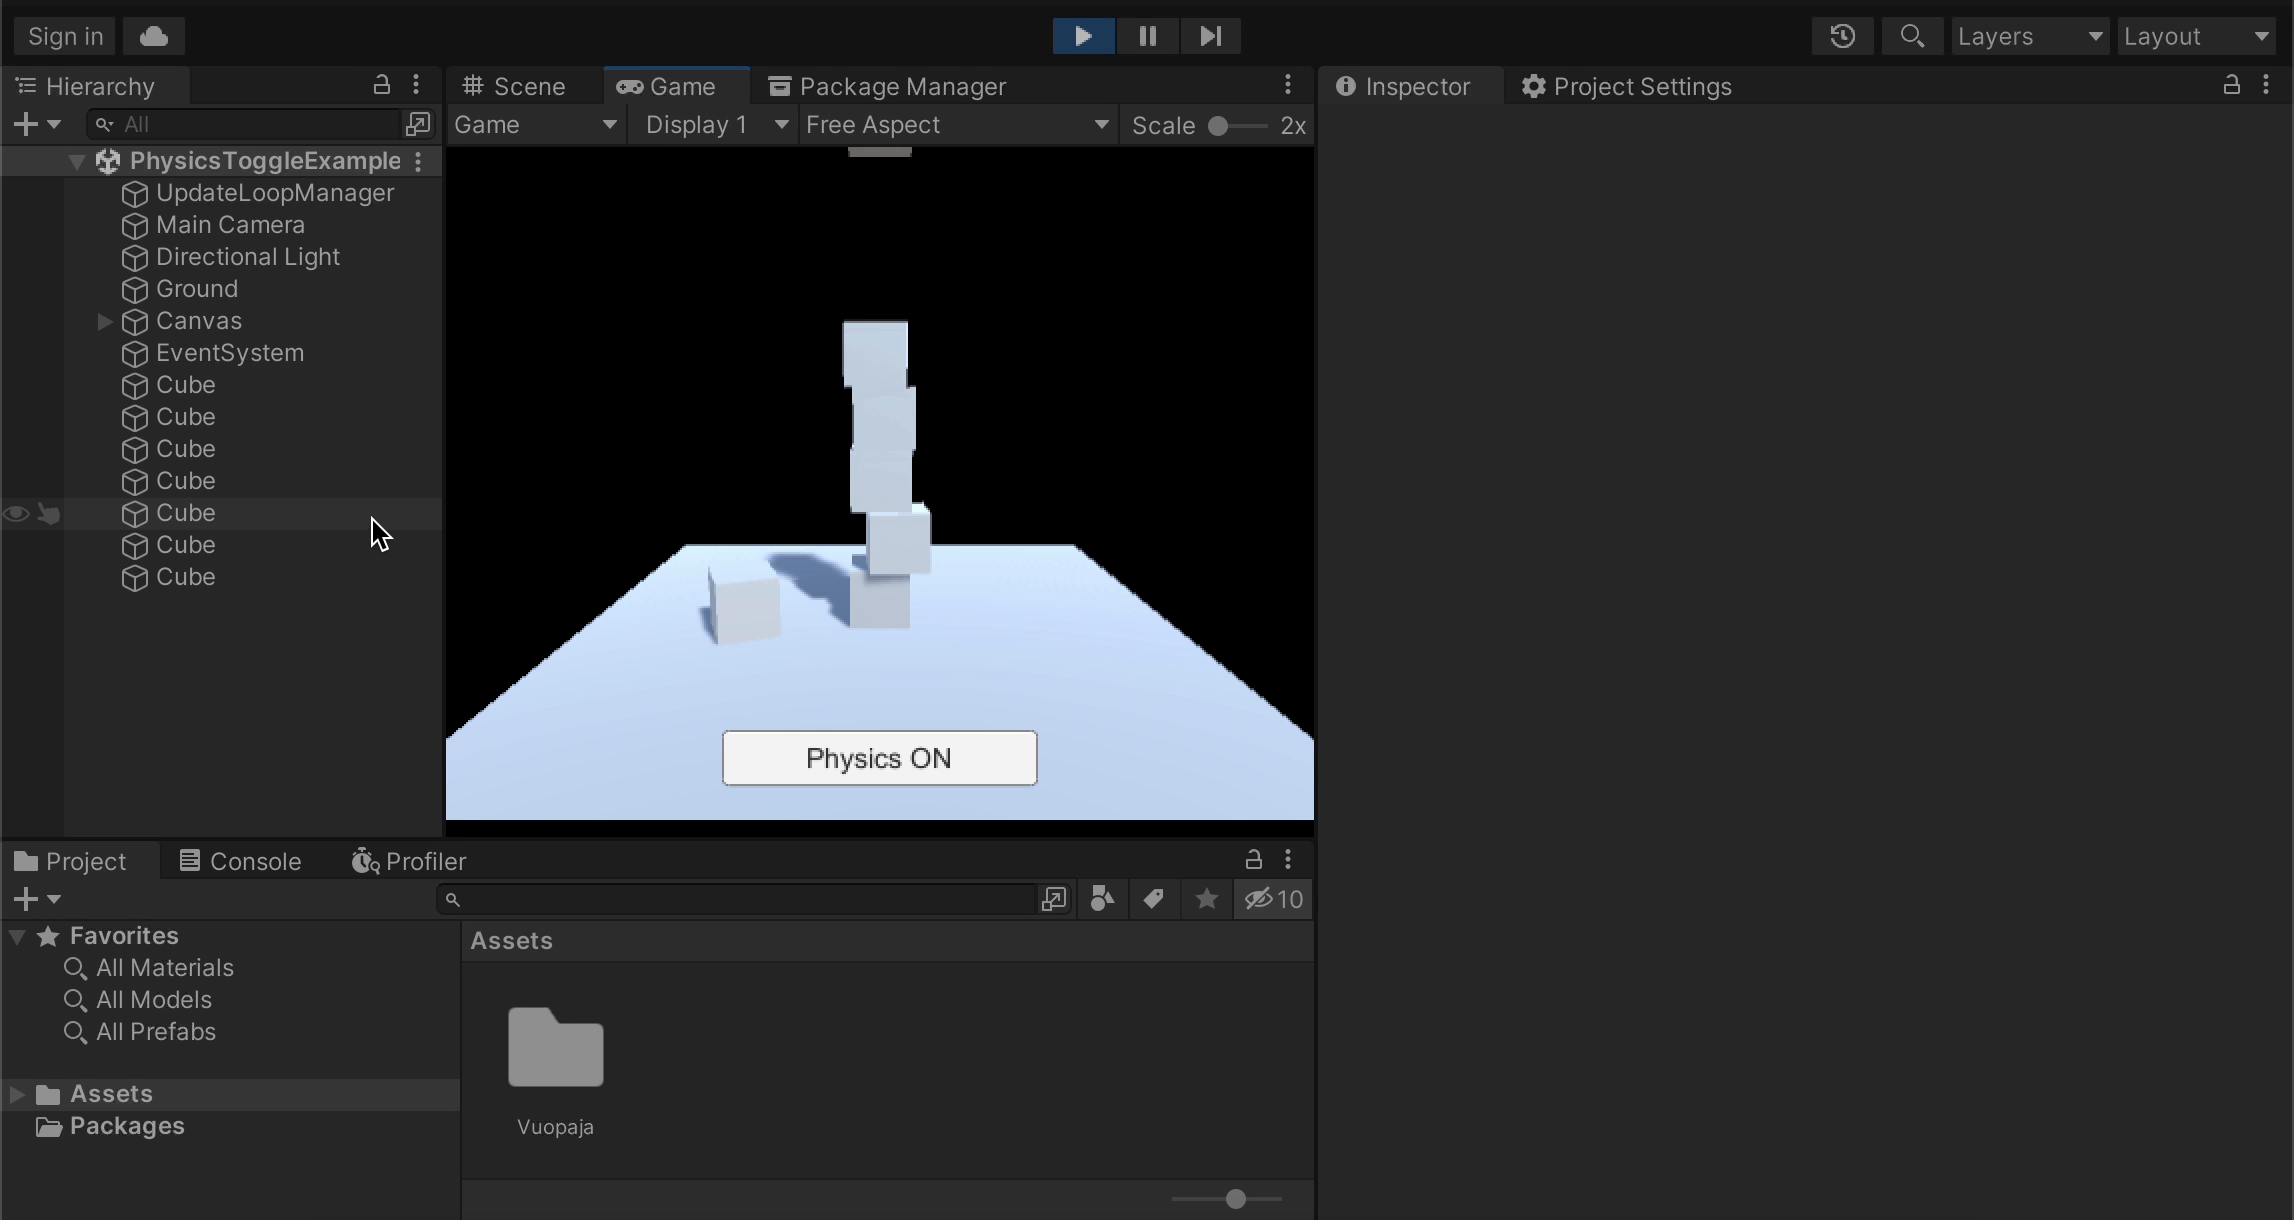Collapse the PhysicsToggleExample scene
This screenshot has width=2294, height=1220.
(x=76, y=161)
